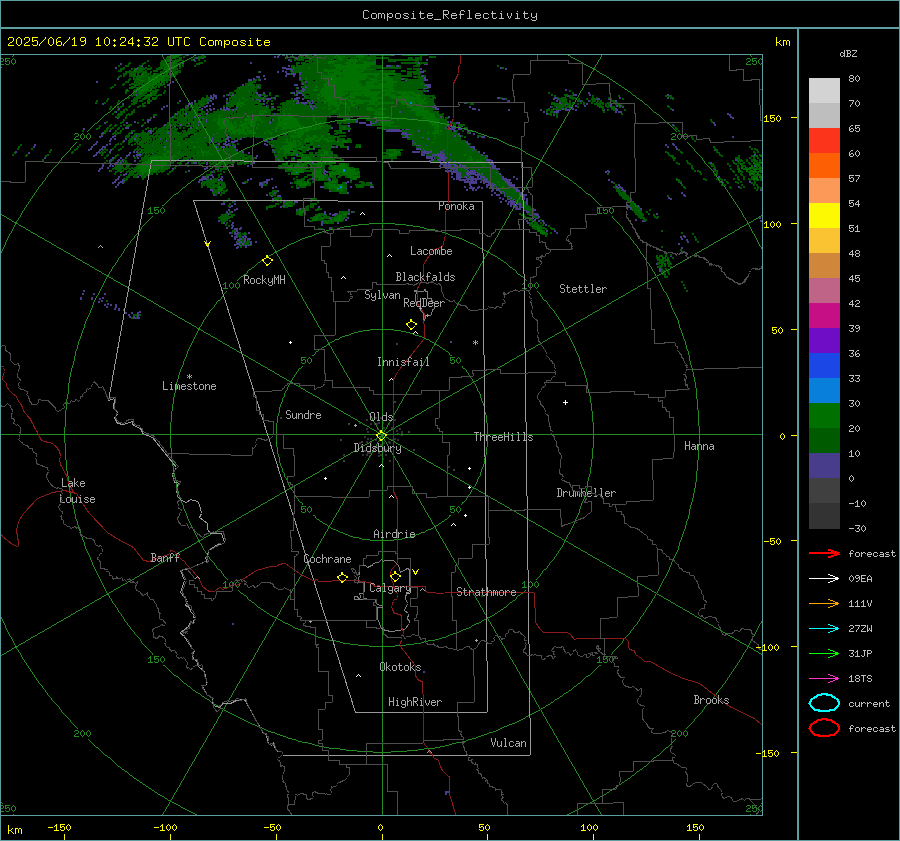Image resolution: width=900 pixels, height=841 pixels.
Task: Click the RockyMH label
Action: click(x=264, y=280)
